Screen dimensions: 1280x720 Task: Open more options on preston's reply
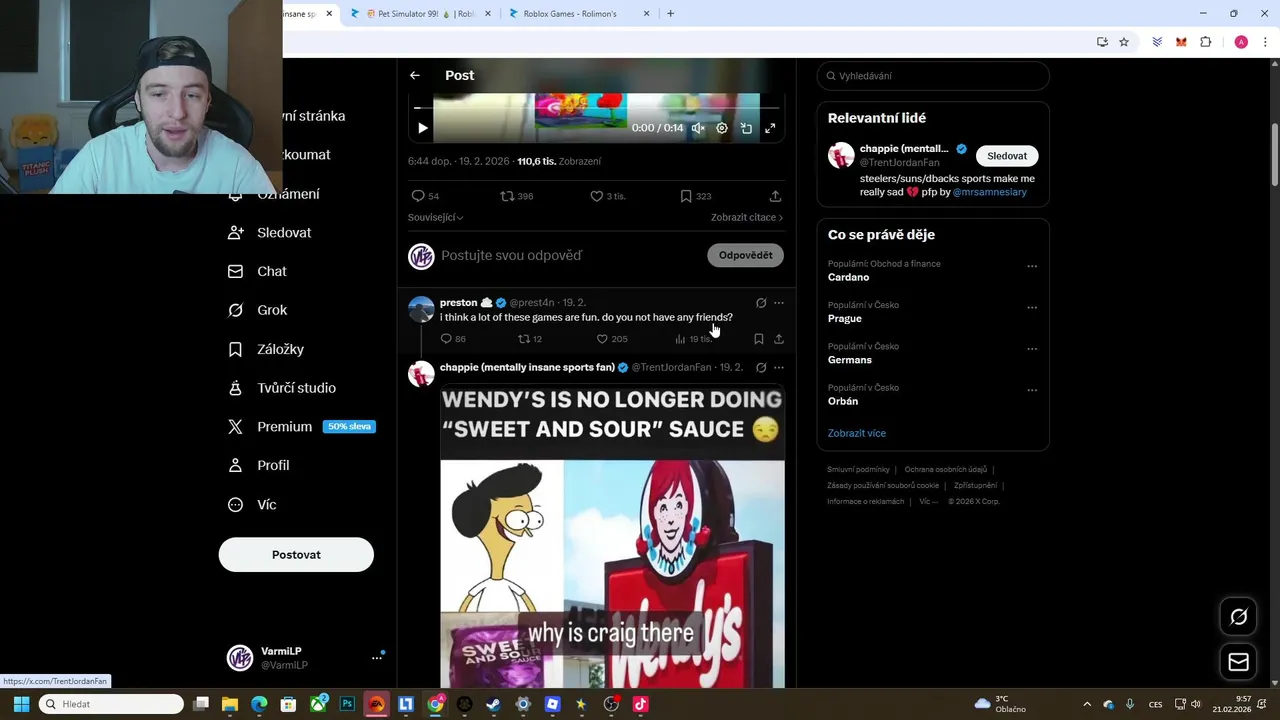(x=779, y=303)
